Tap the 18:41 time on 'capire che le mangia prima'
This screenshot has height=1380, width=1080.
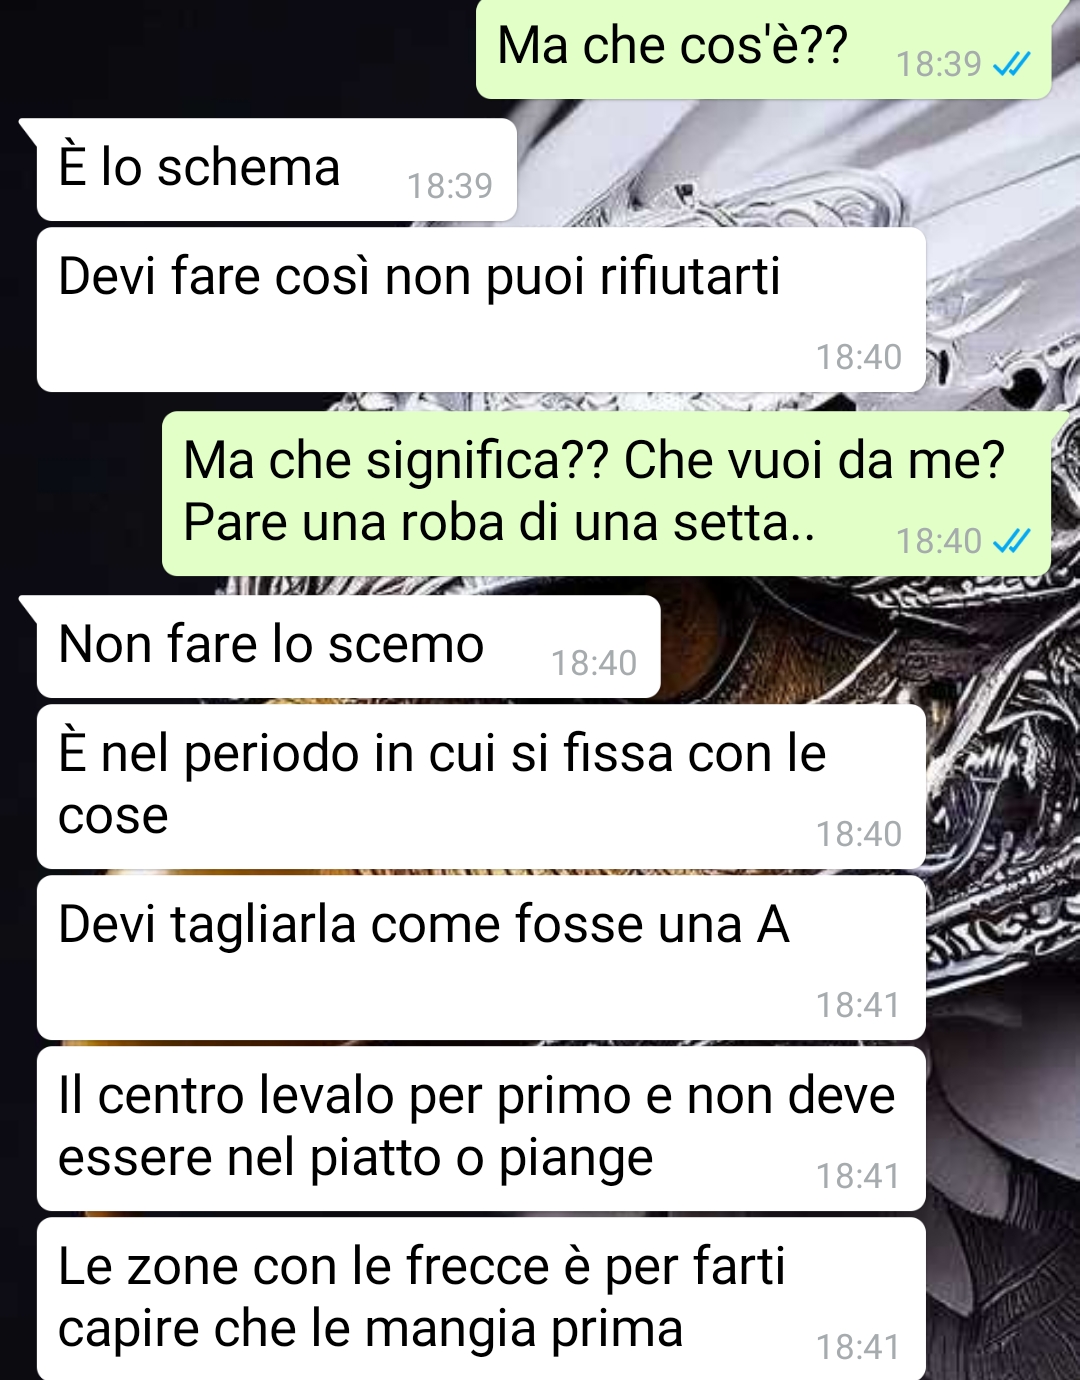858,1347
